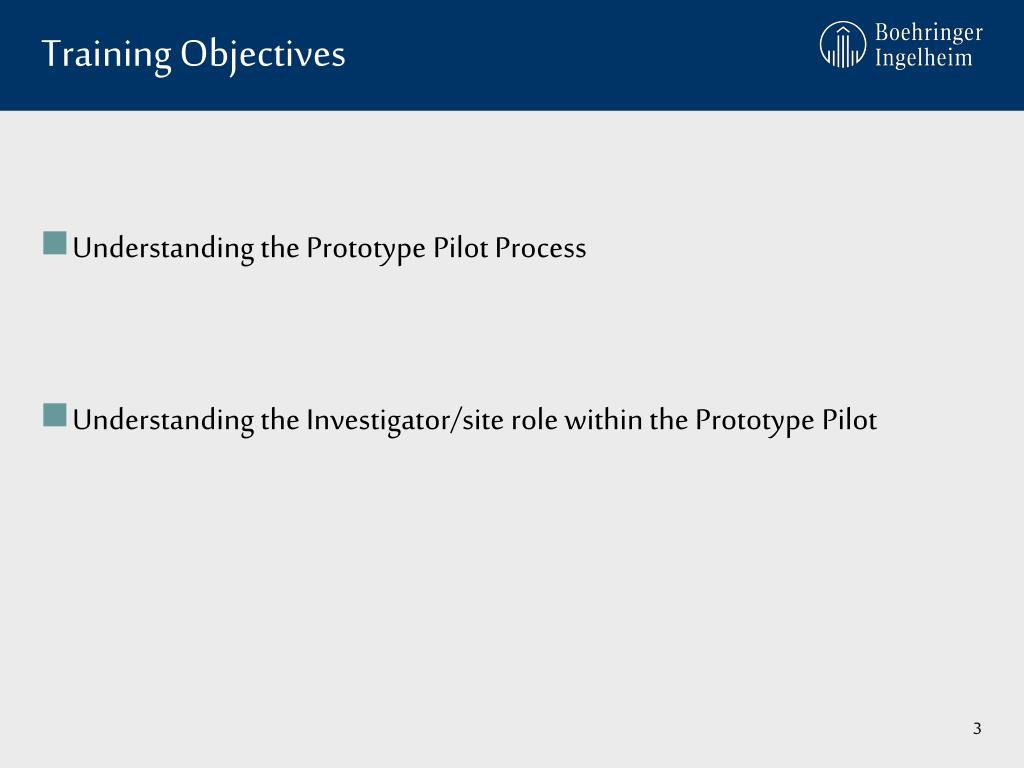This screenshot has width=1024, height=768.
Task: Click the word Prototype in the first bullet
Action: pos(366,249)
